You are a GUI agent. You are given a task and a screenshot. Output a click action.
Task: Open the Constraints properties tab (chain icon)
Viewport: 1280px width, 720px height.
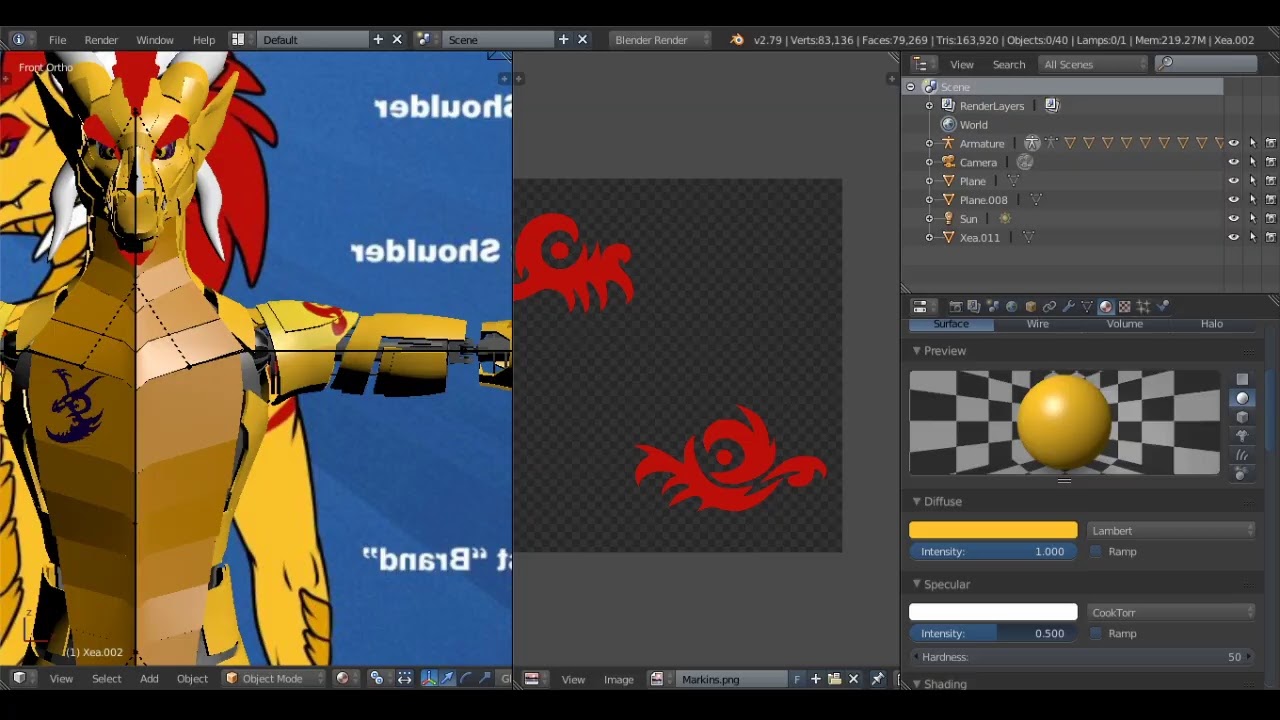(1049, 306)
